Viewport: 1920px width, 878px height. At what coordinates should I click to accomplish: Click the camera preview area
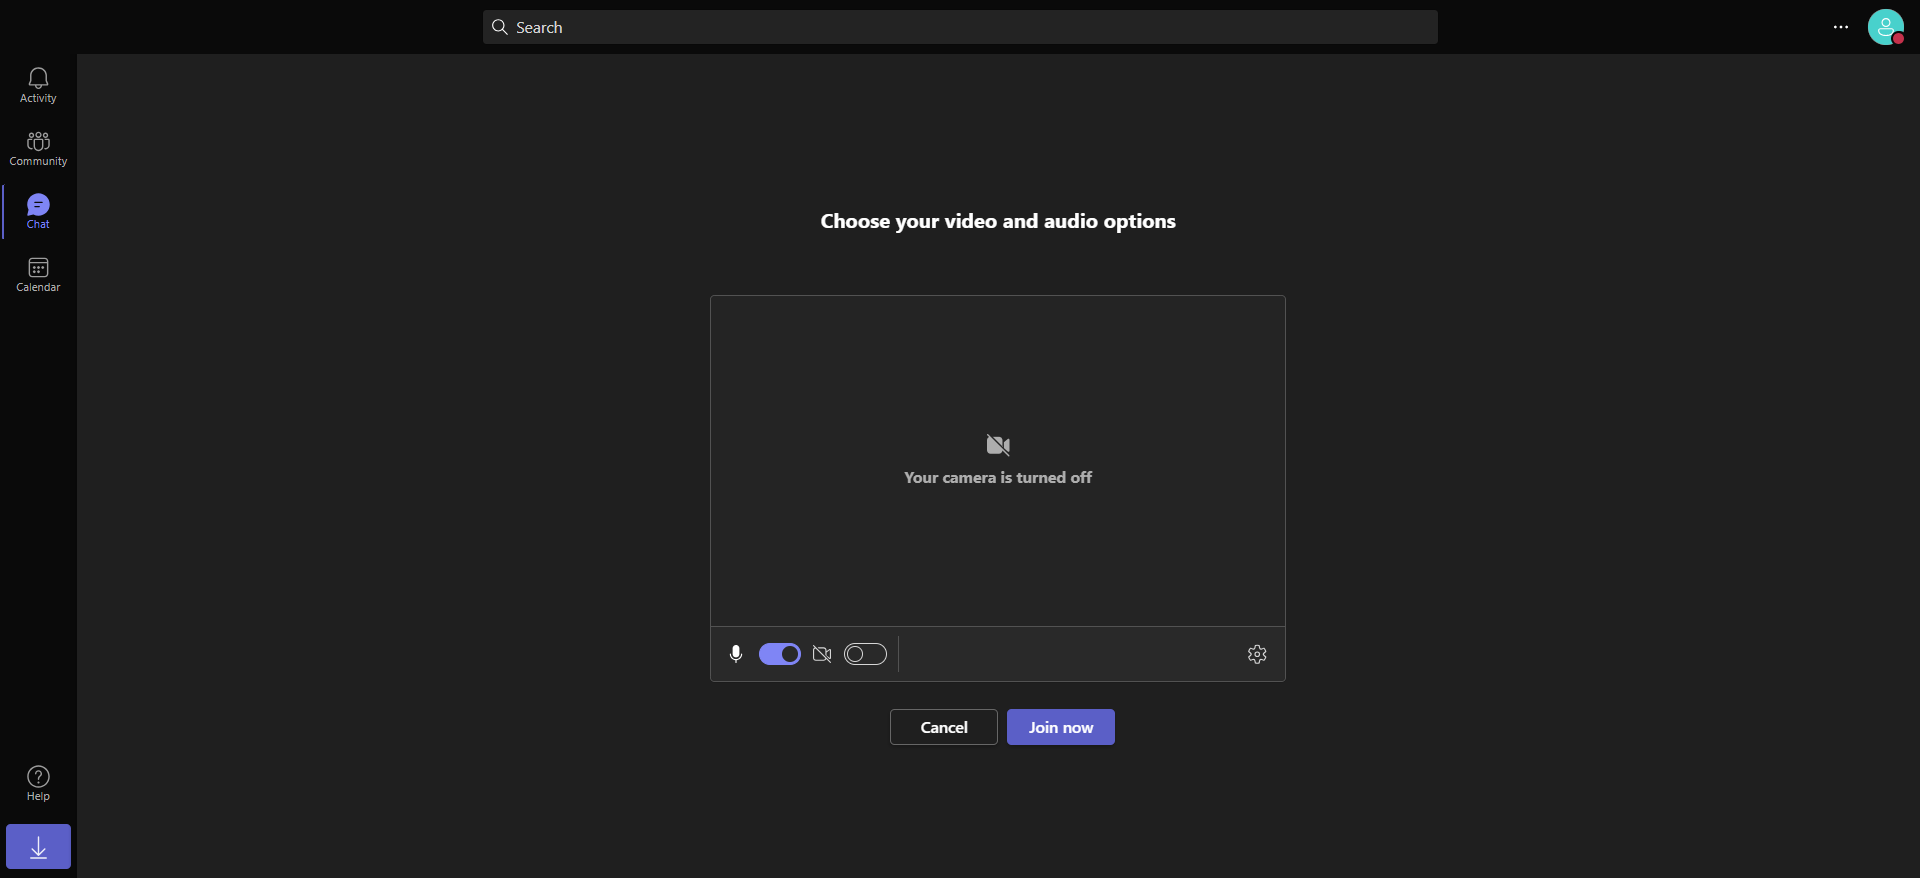[998, 461]
